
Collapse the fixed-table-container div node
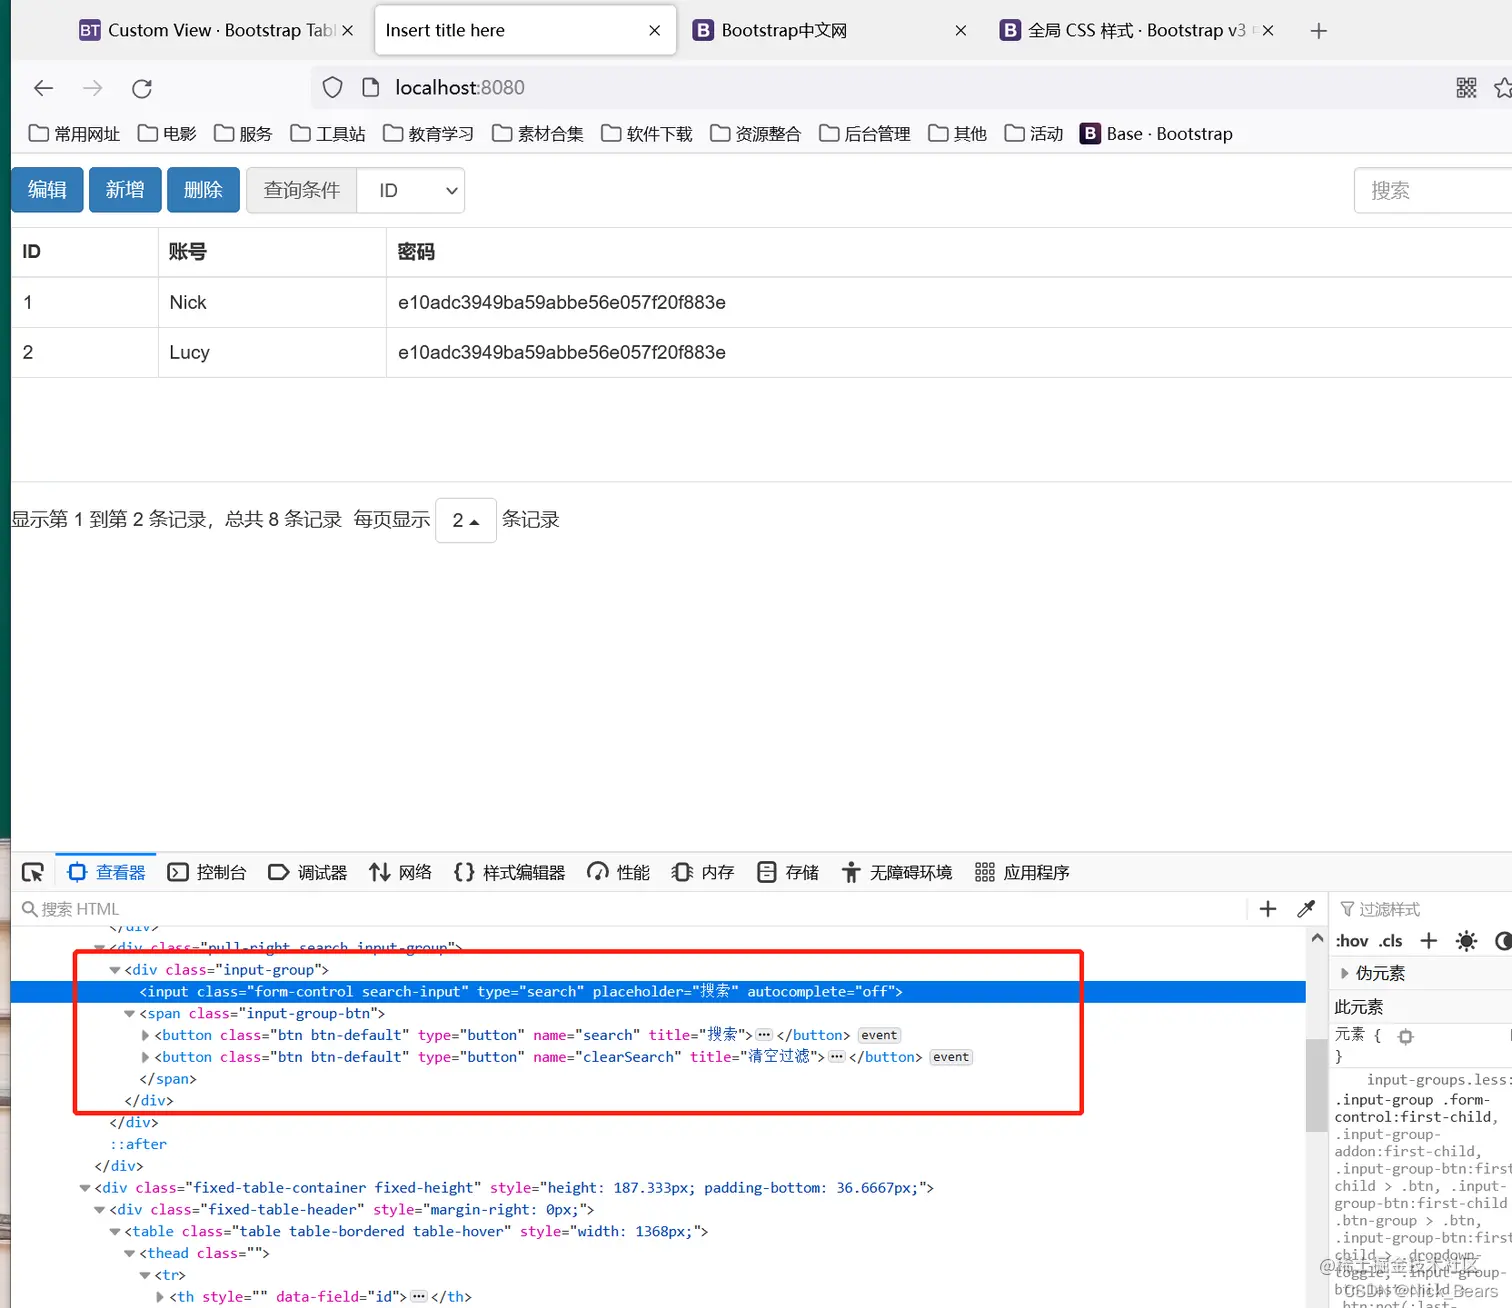pos(85,1188)
